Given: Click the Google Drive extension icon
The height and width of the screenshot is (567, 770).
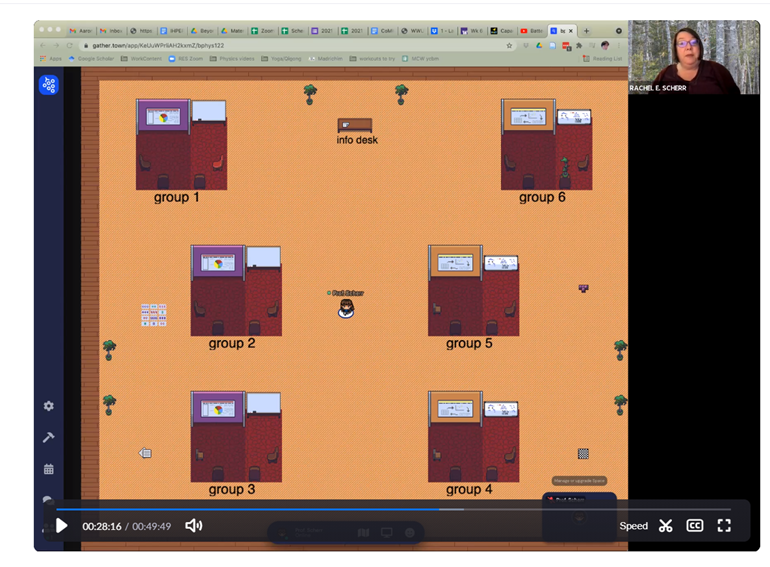Looking at the screenshot, I should tap(539, 45).
